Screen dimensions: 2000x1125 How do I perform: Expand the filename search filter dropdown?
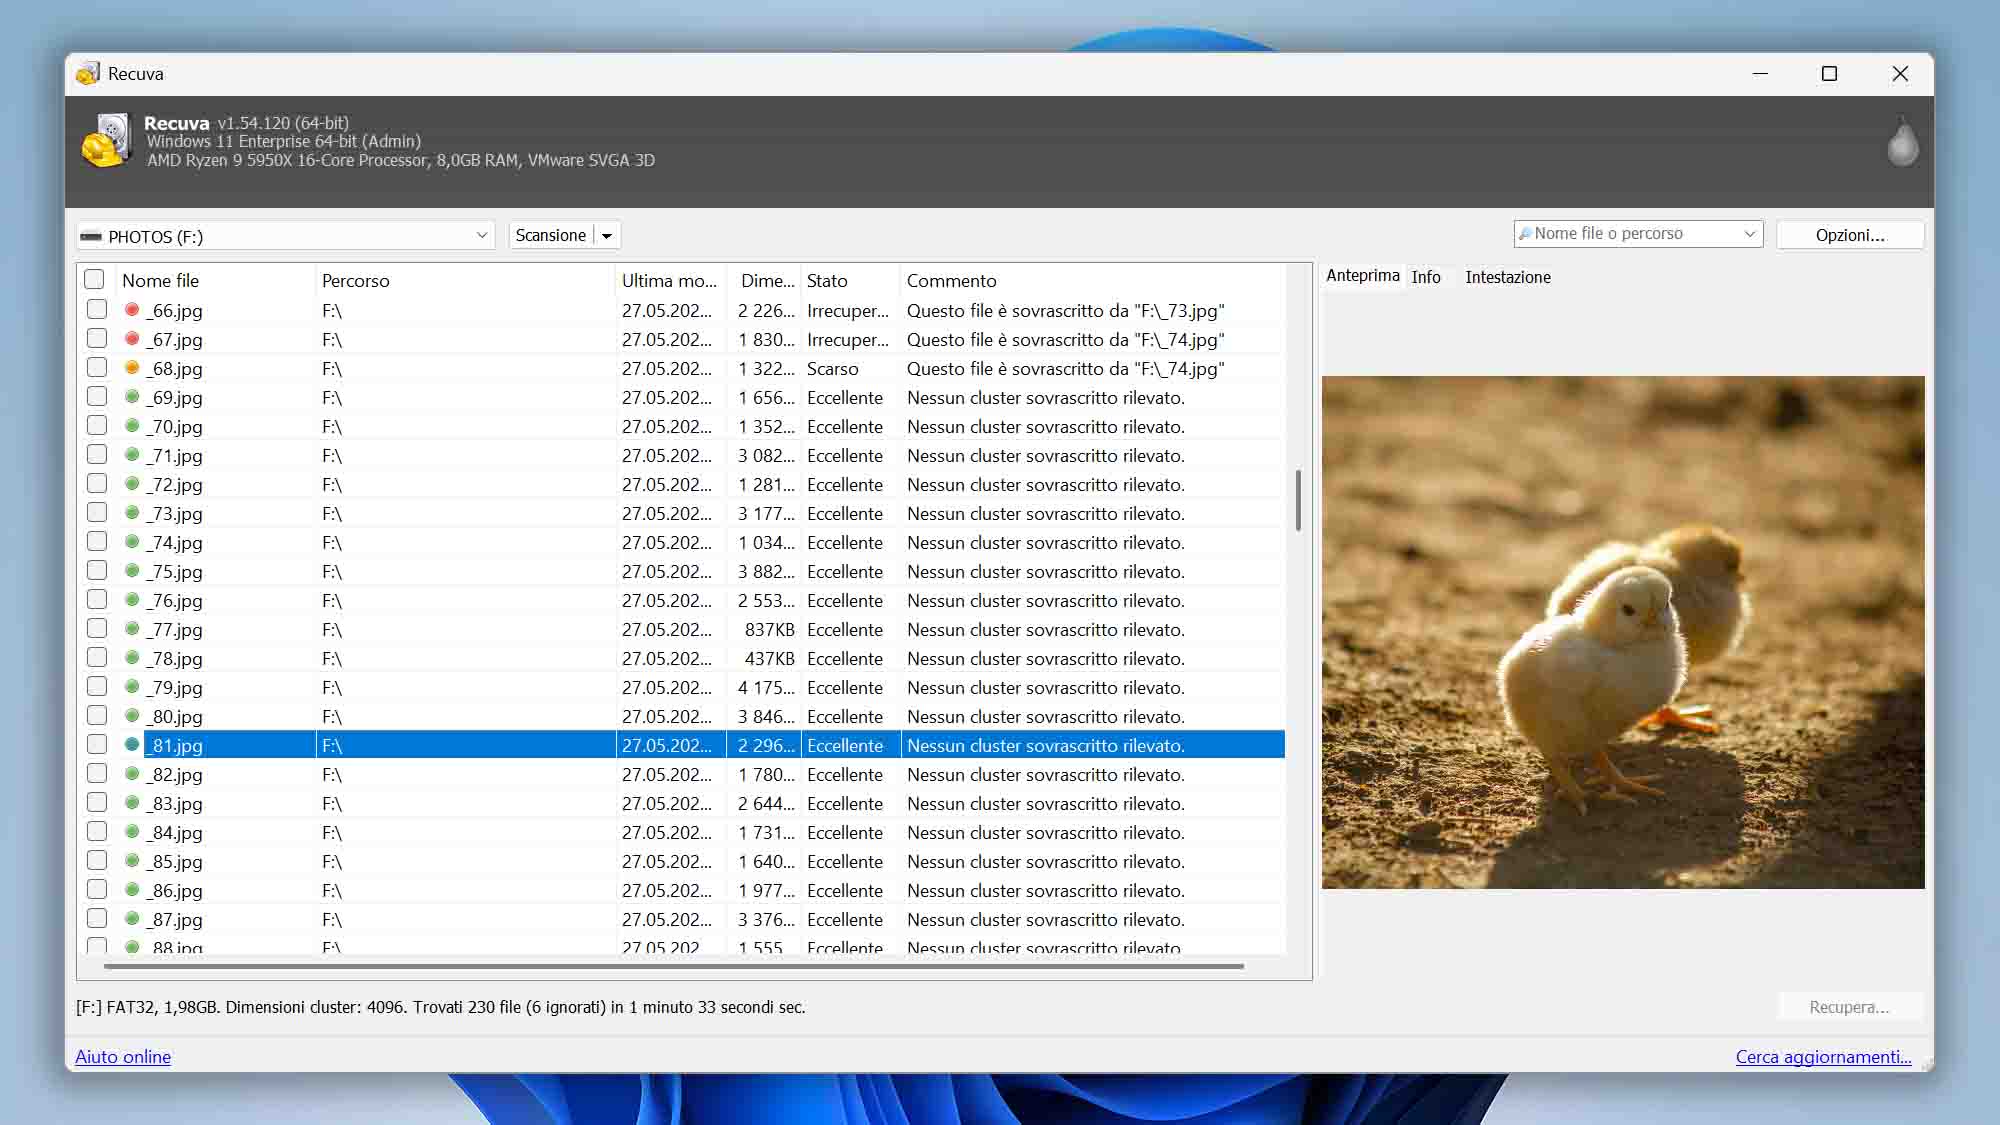click(1748, 233)
